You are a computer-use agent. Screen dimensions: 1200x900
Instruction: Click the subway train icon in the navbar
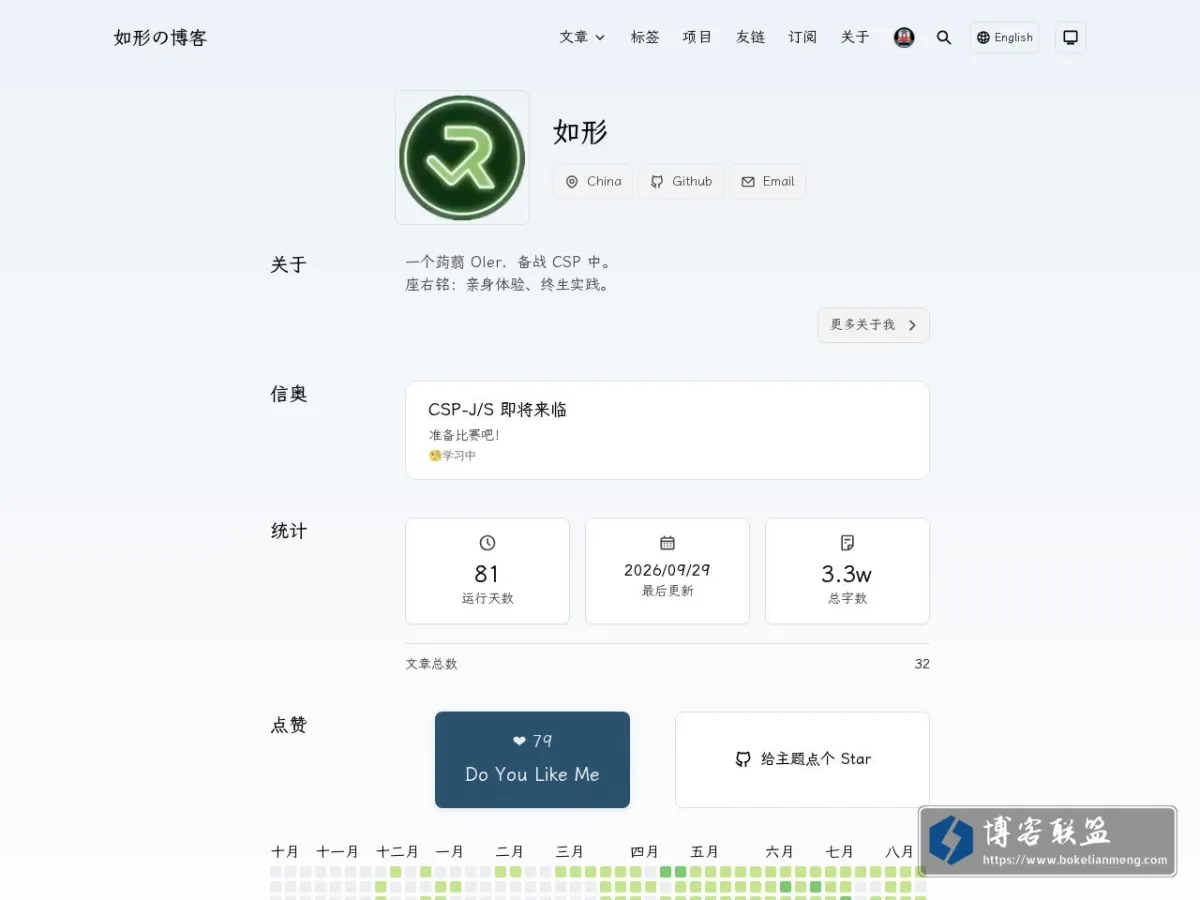click(904, 38)
